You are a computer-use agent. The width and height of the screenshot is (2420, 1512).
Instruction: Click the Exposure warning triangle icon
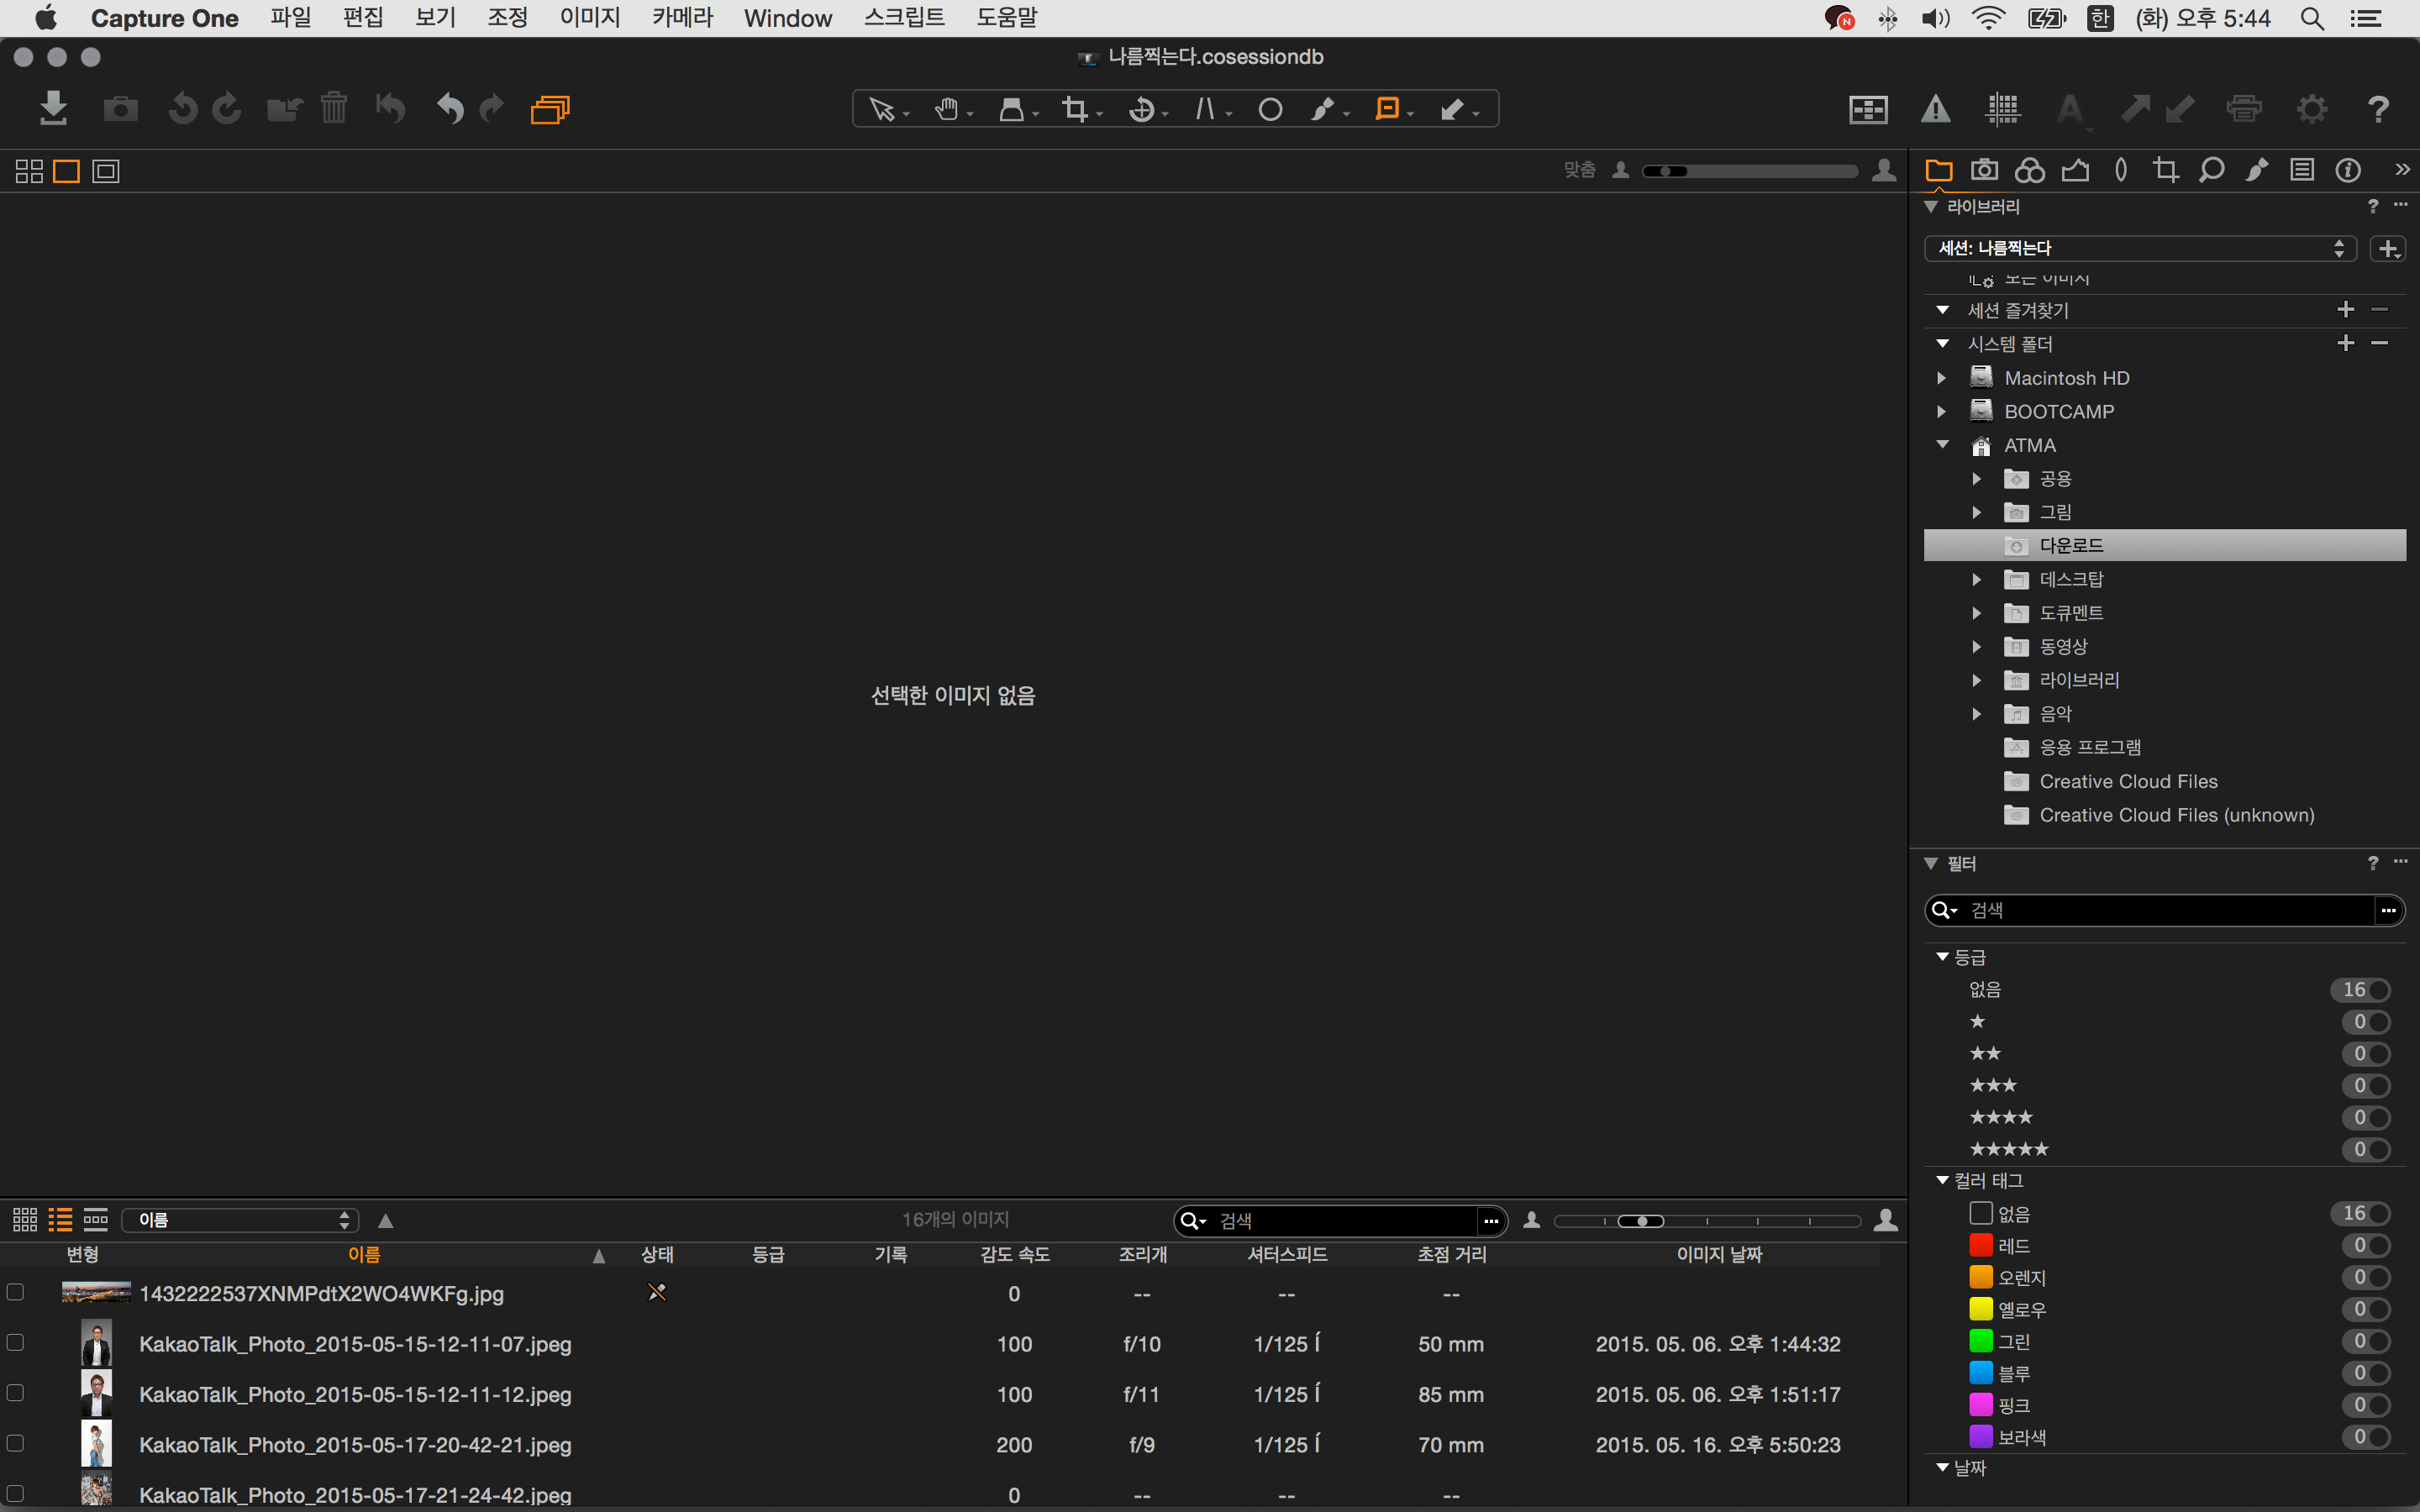1935,109
